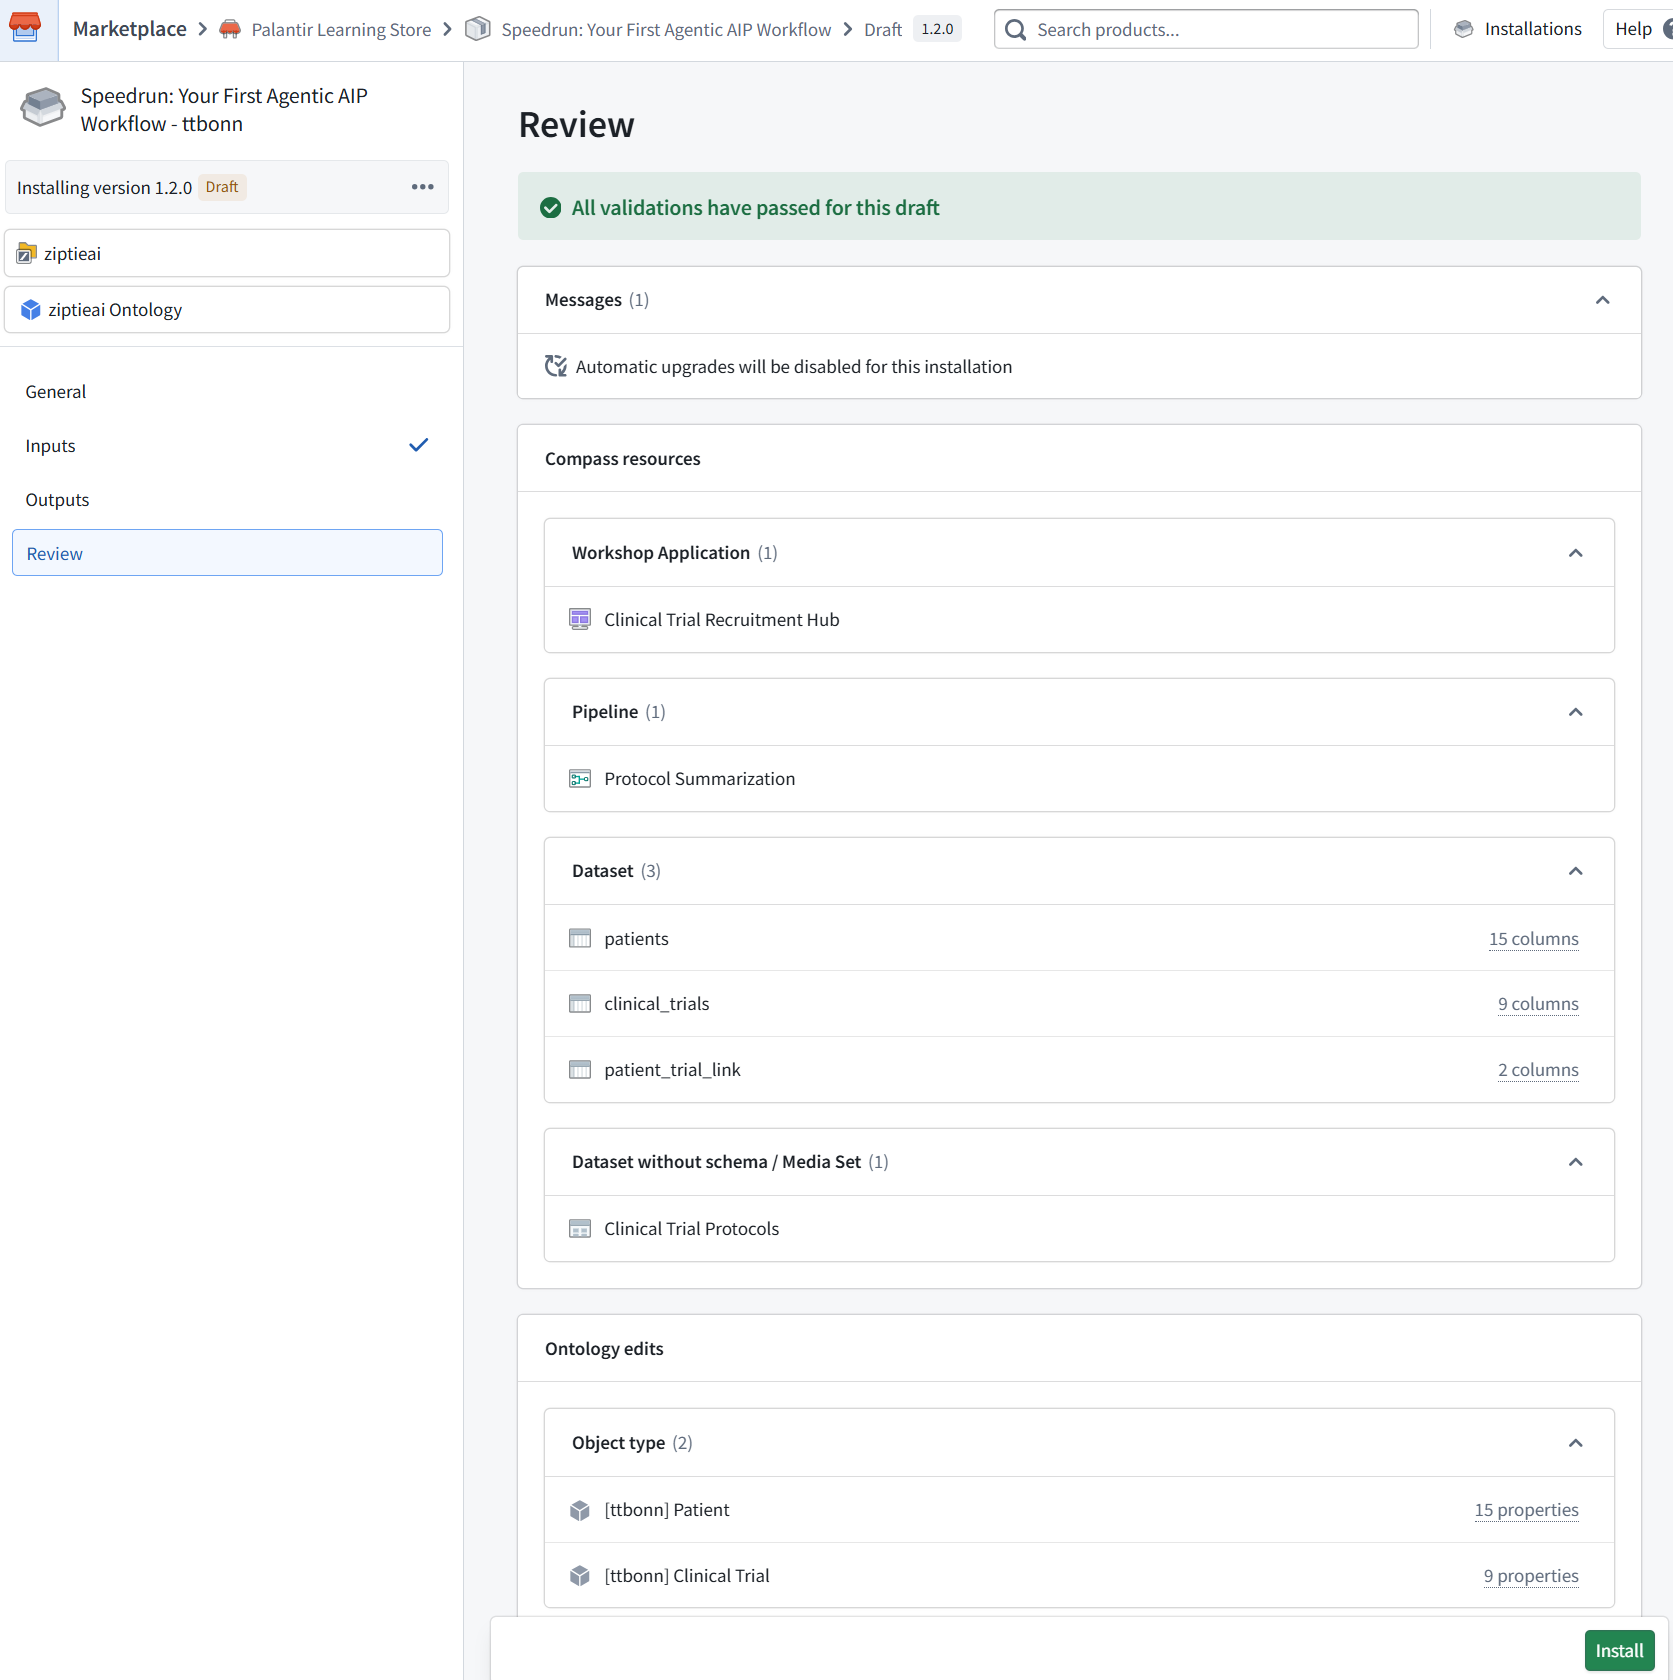Go to Marketplace home via breadcrumb

pos(130,29)
